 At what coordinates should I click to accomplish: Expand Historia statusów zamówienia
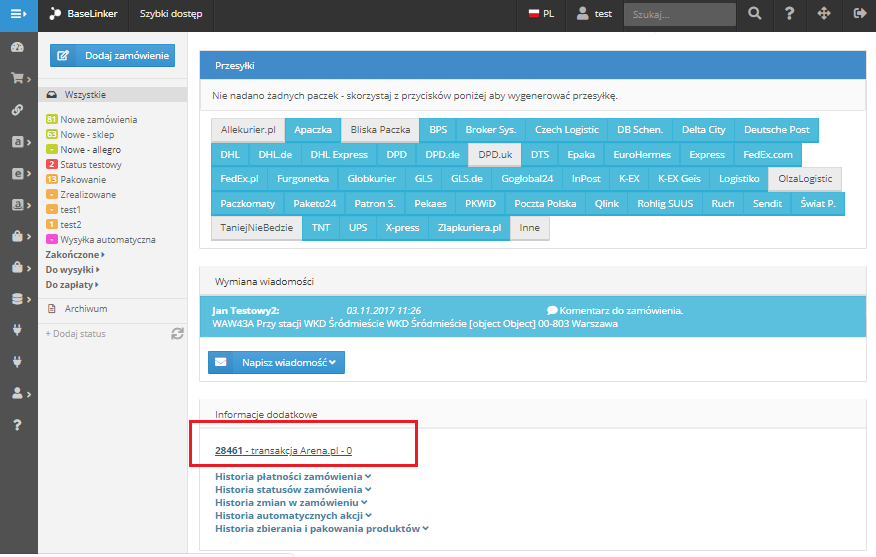coord(293,489)
